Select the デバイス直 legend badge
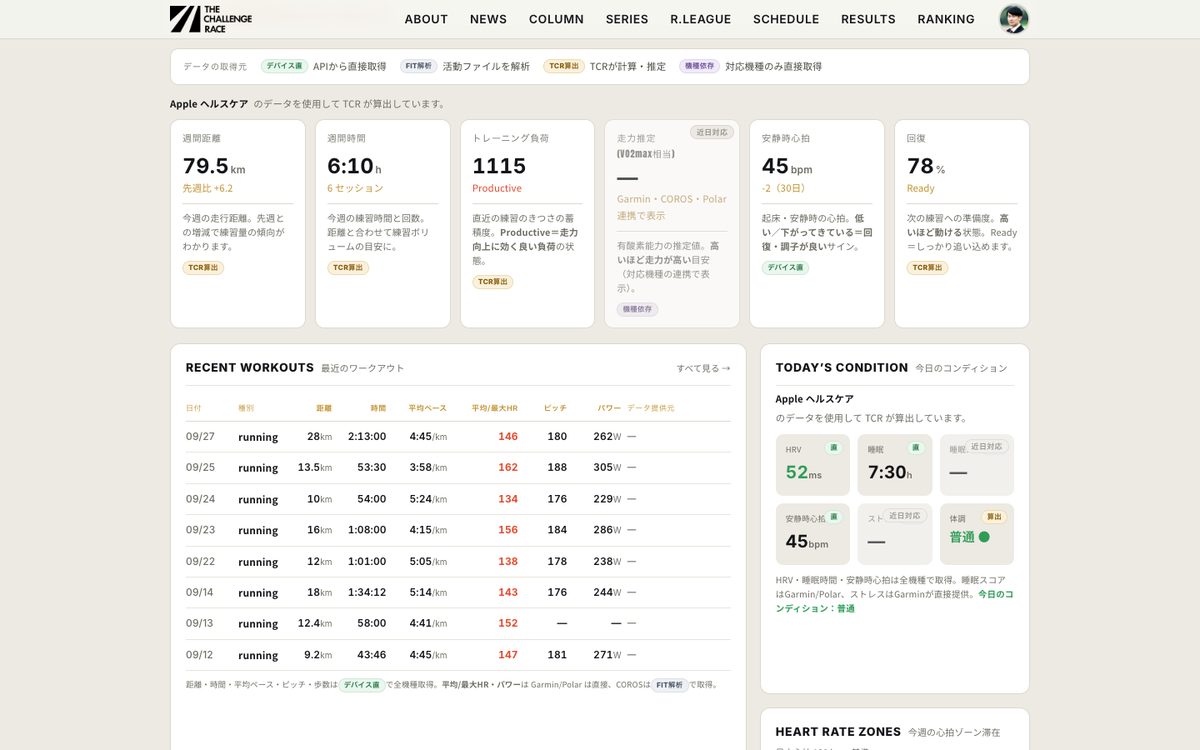This screenshot has width=1200, height=750. coord(285,66)
